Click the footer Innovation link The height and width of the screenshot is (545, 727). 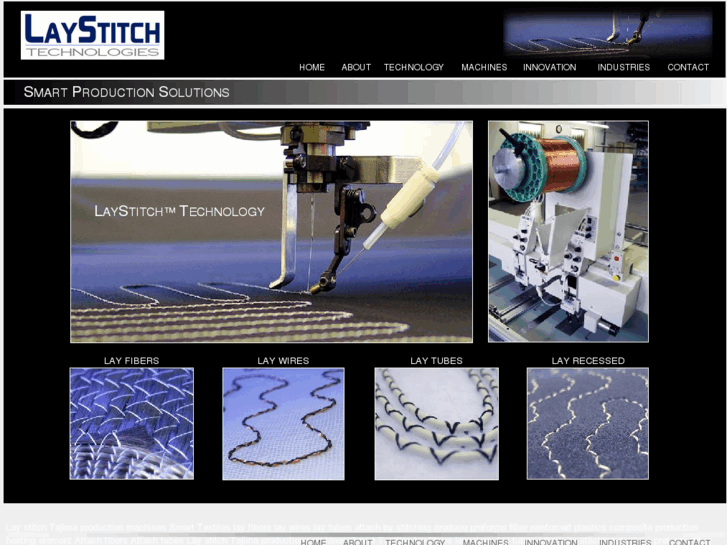(x=551, y=542)
